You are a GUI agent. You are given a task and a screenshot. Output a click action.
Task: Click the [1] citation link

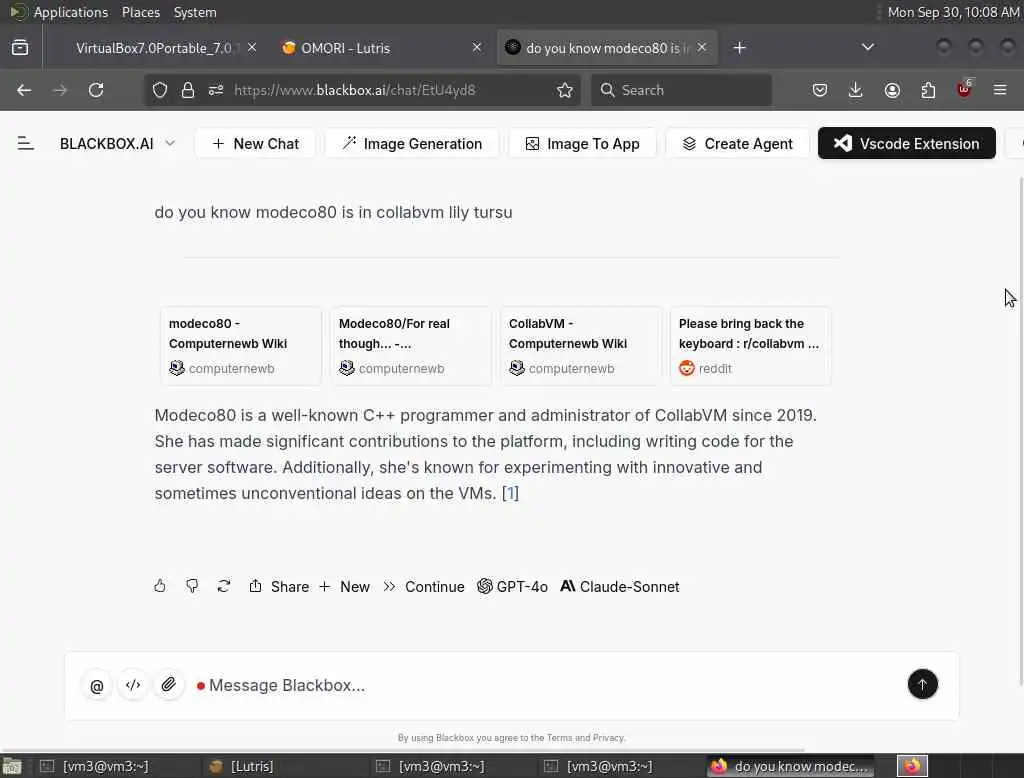click(x=510, y=493)
